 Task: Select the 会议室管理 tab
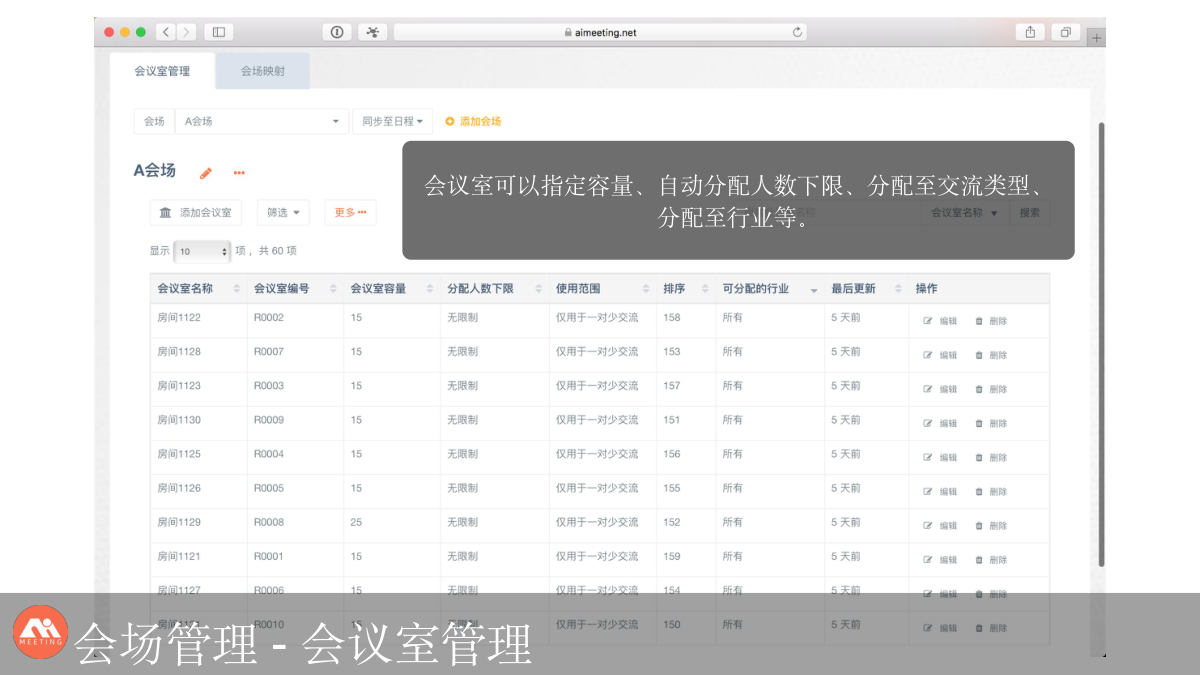click(162, 71)
